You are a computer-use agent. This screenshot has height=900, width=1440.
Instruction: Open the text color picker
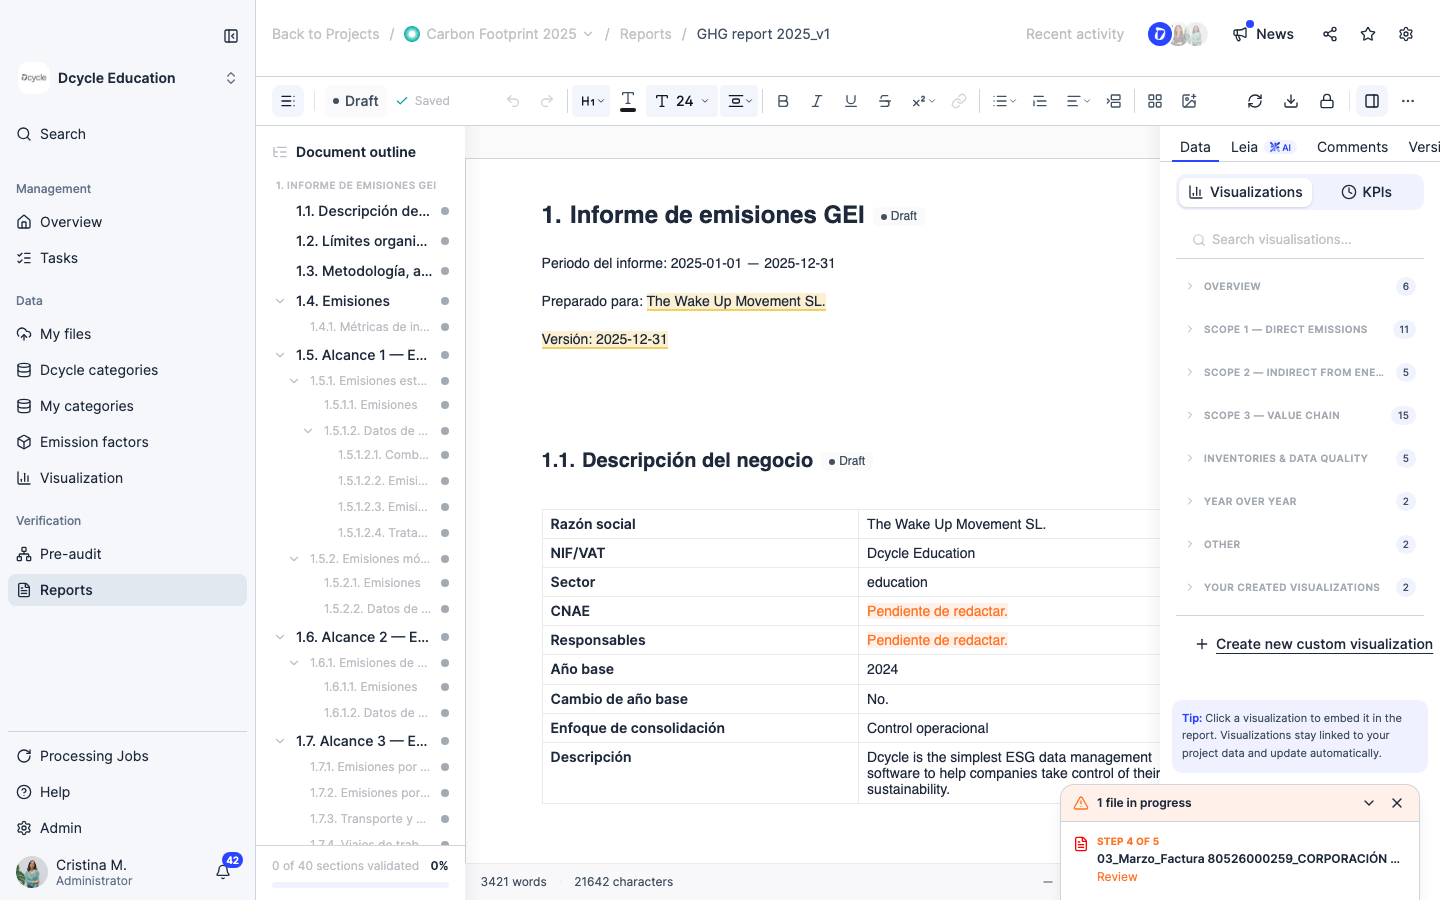[x=628, y=101]
